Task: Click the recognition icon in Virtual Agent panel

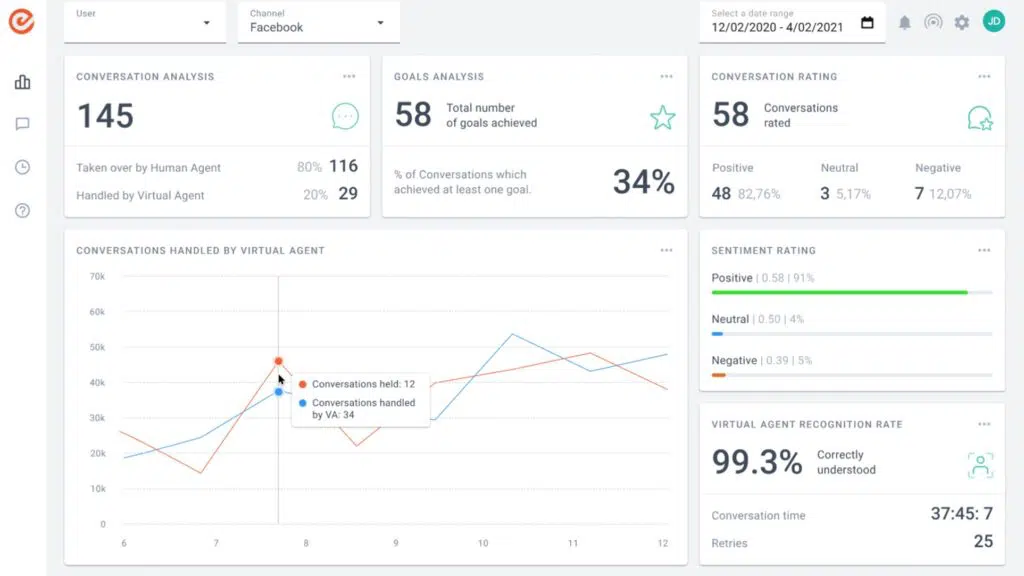Action: [981, 464]
